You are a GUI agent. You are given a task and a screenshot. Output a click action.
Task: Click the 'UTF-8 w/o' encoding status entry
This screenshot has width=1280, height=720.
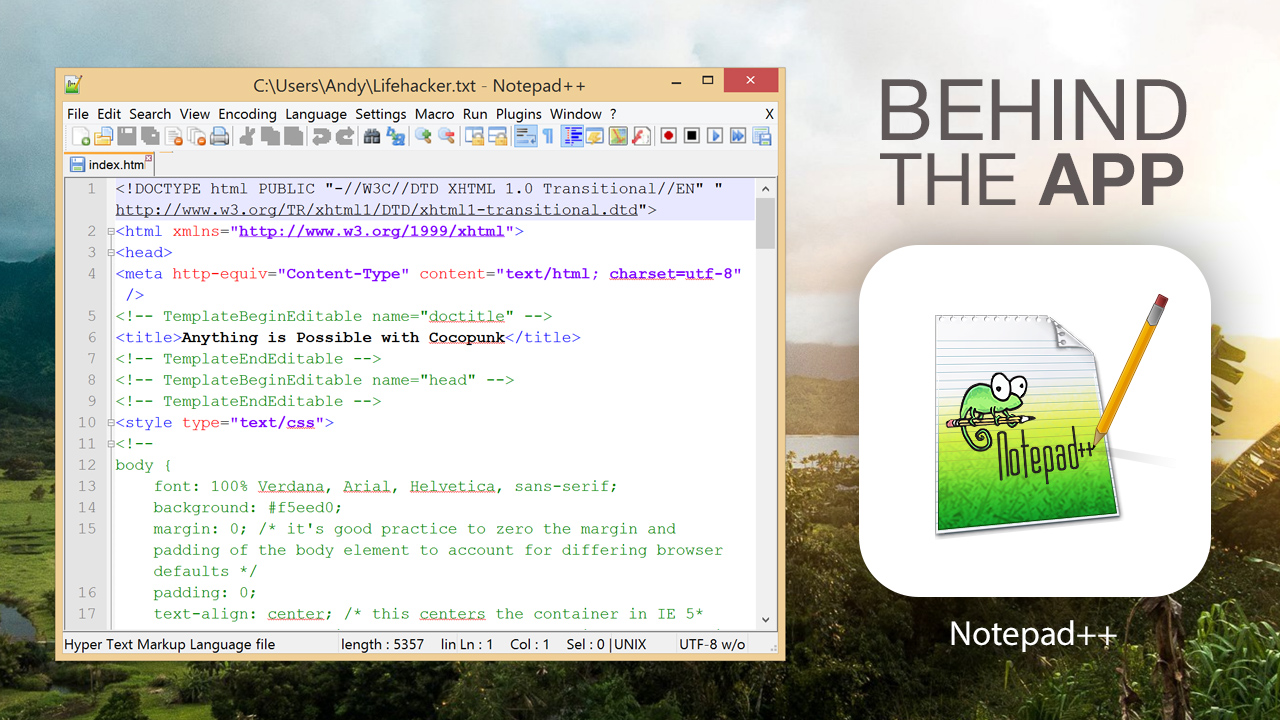(712, 645)
